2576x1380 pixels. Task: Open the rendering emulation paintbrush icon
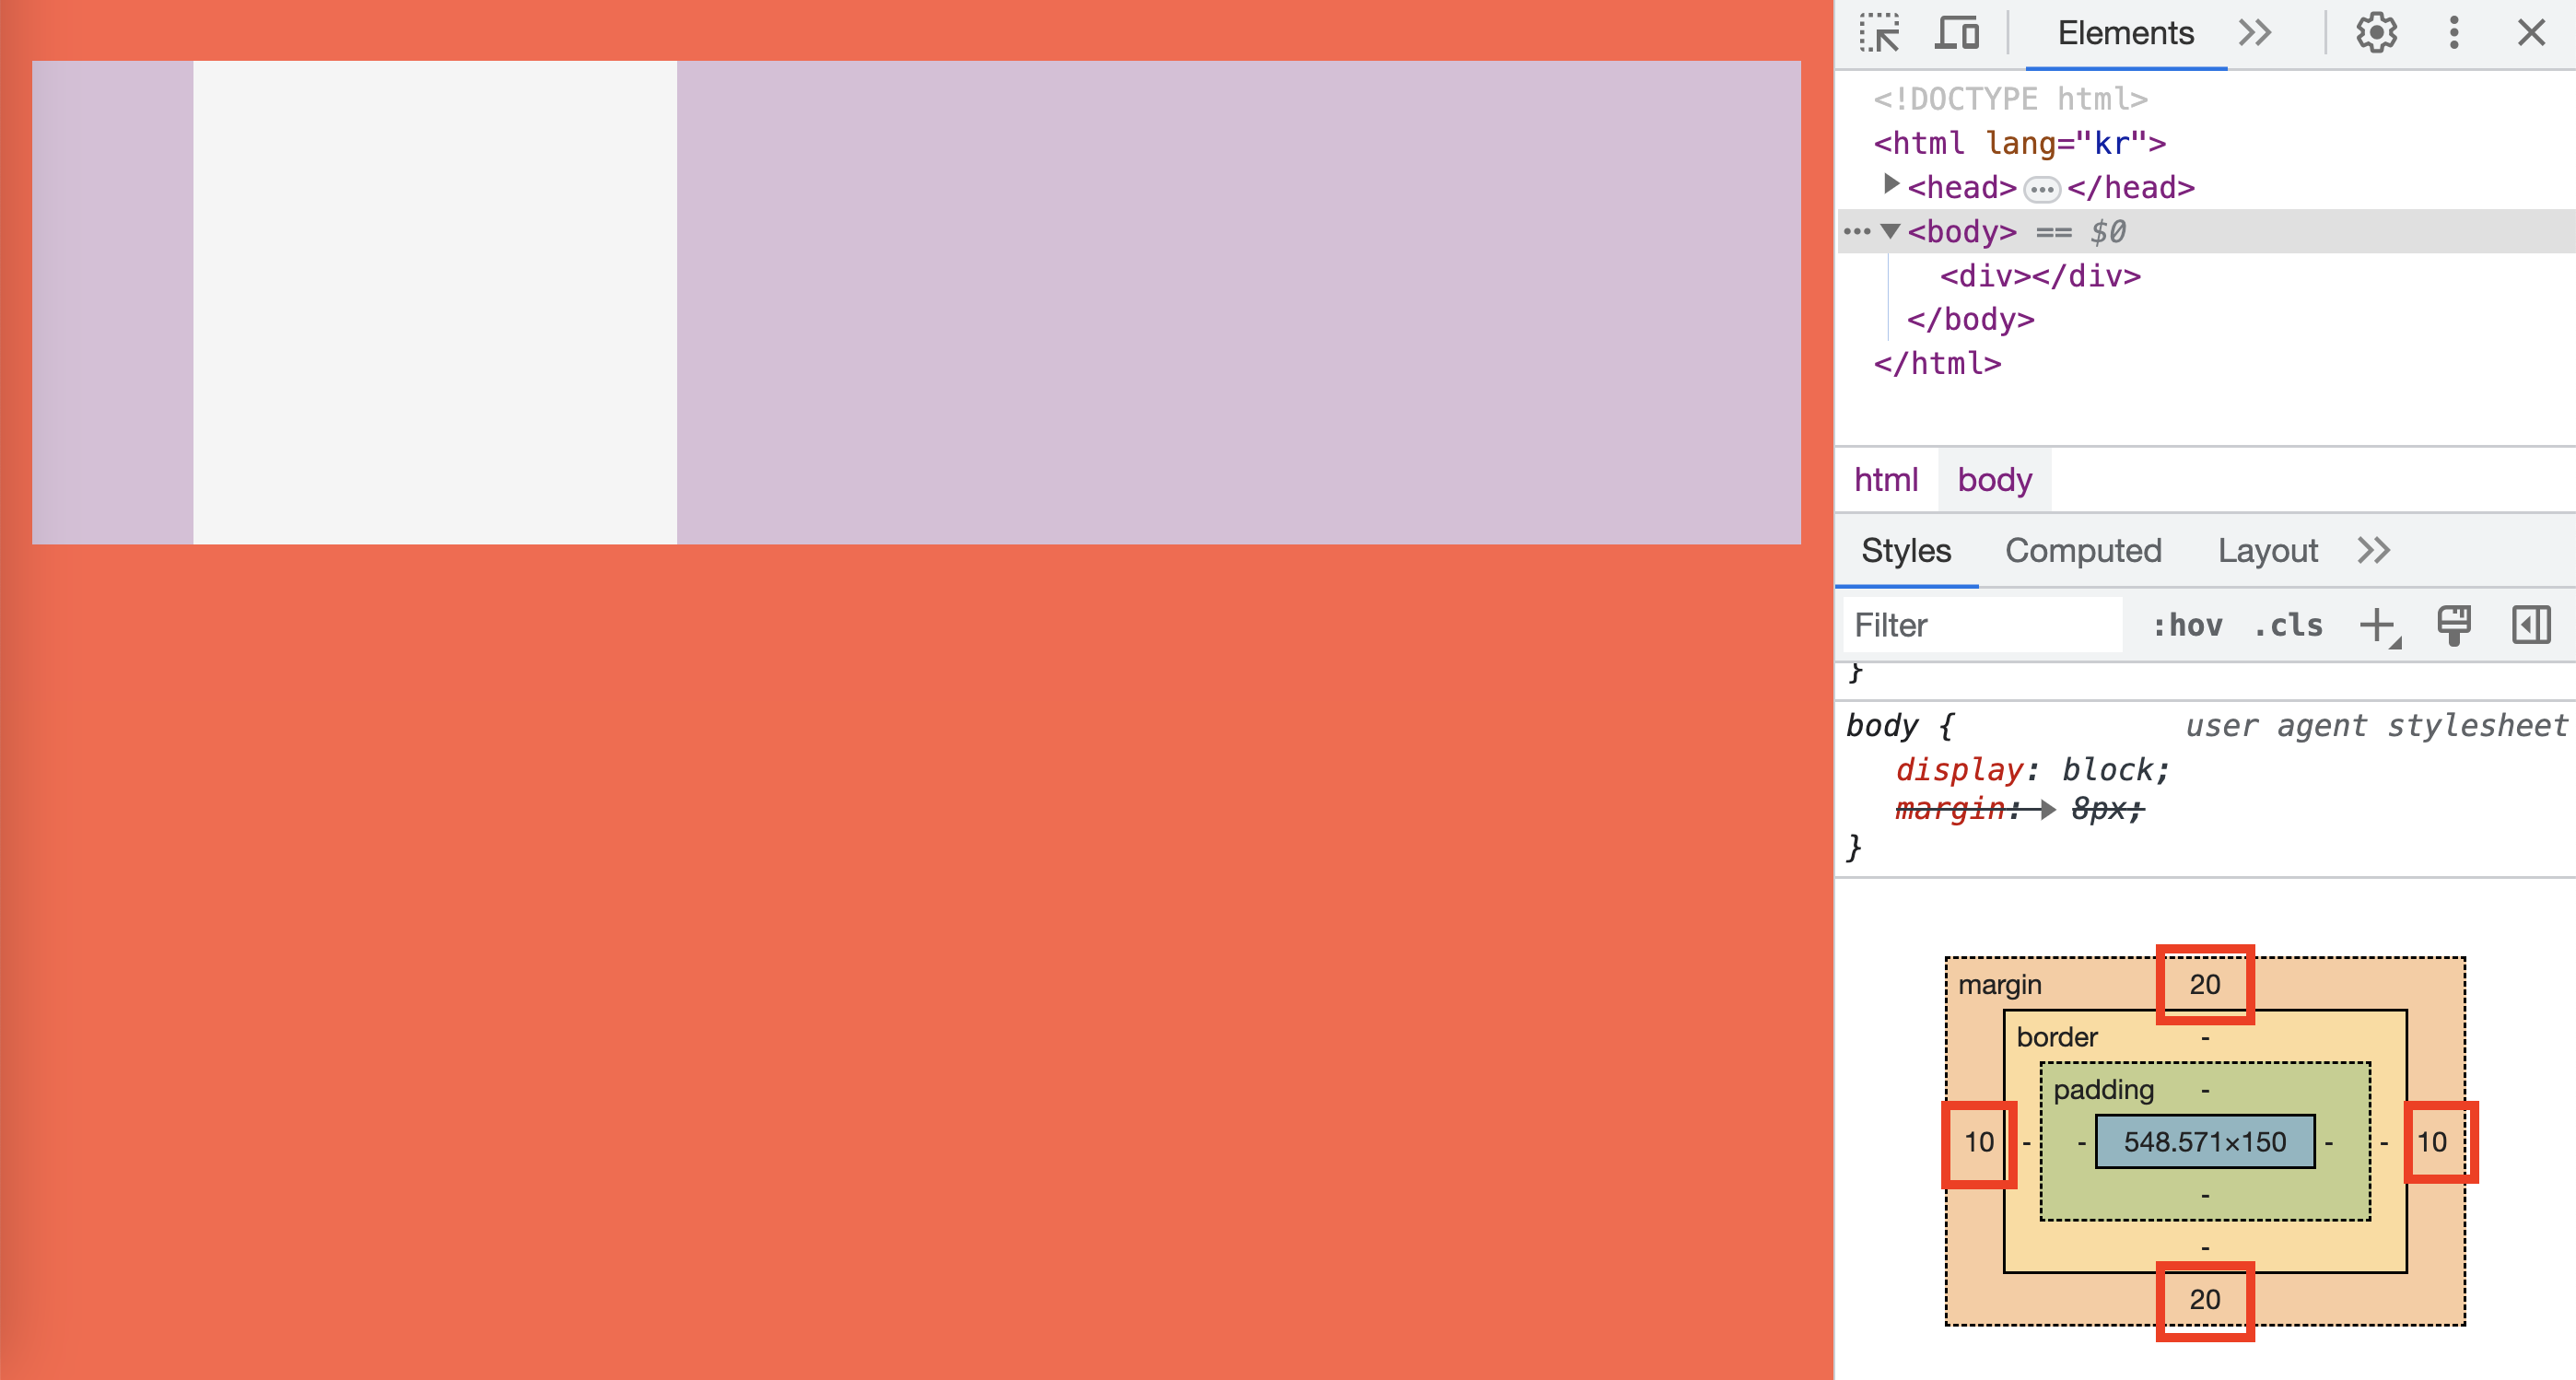(2453, 626)
